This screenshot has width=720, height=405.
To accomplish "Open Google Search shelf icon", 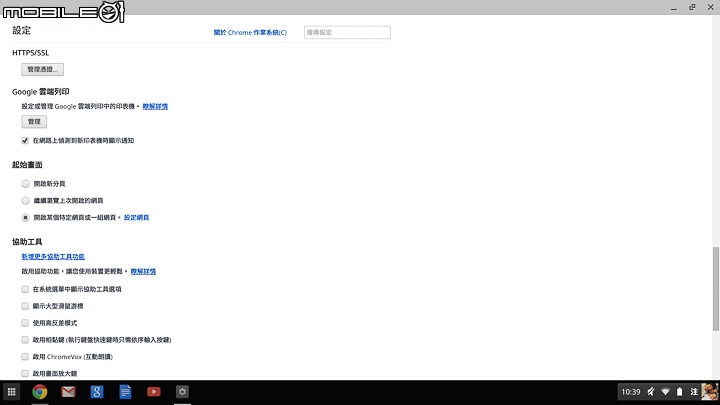I will 97,392.
